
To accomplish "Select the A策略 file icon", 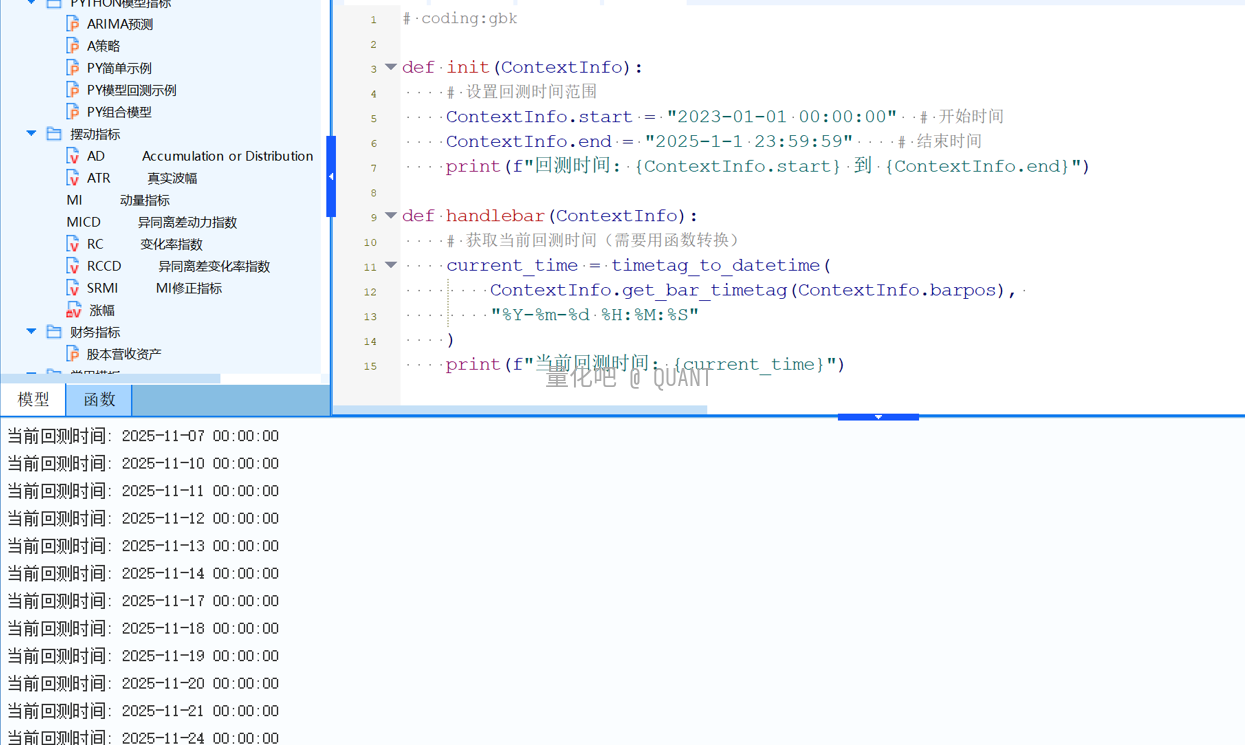I will 73,45.
